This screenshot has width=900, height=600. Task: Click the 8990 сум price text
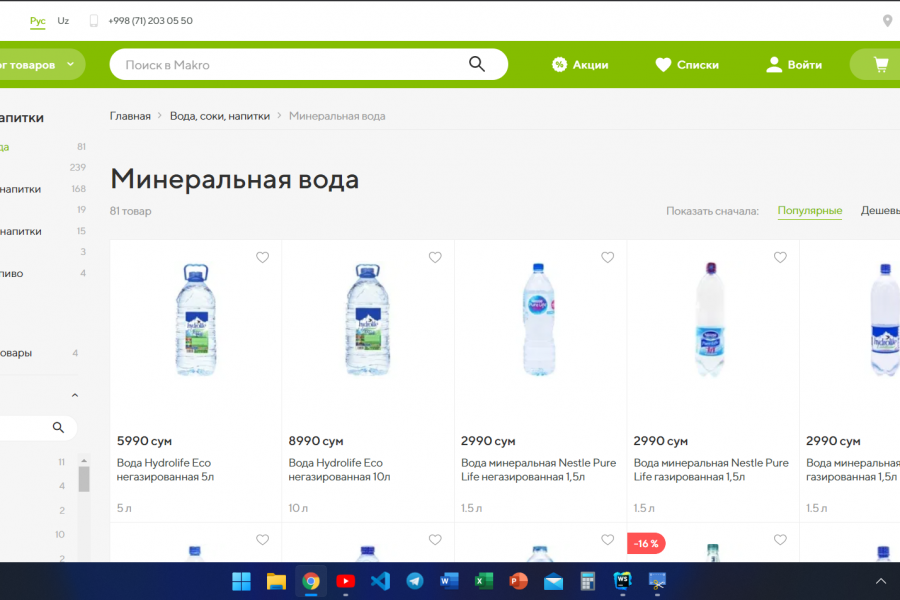[316, 441]
